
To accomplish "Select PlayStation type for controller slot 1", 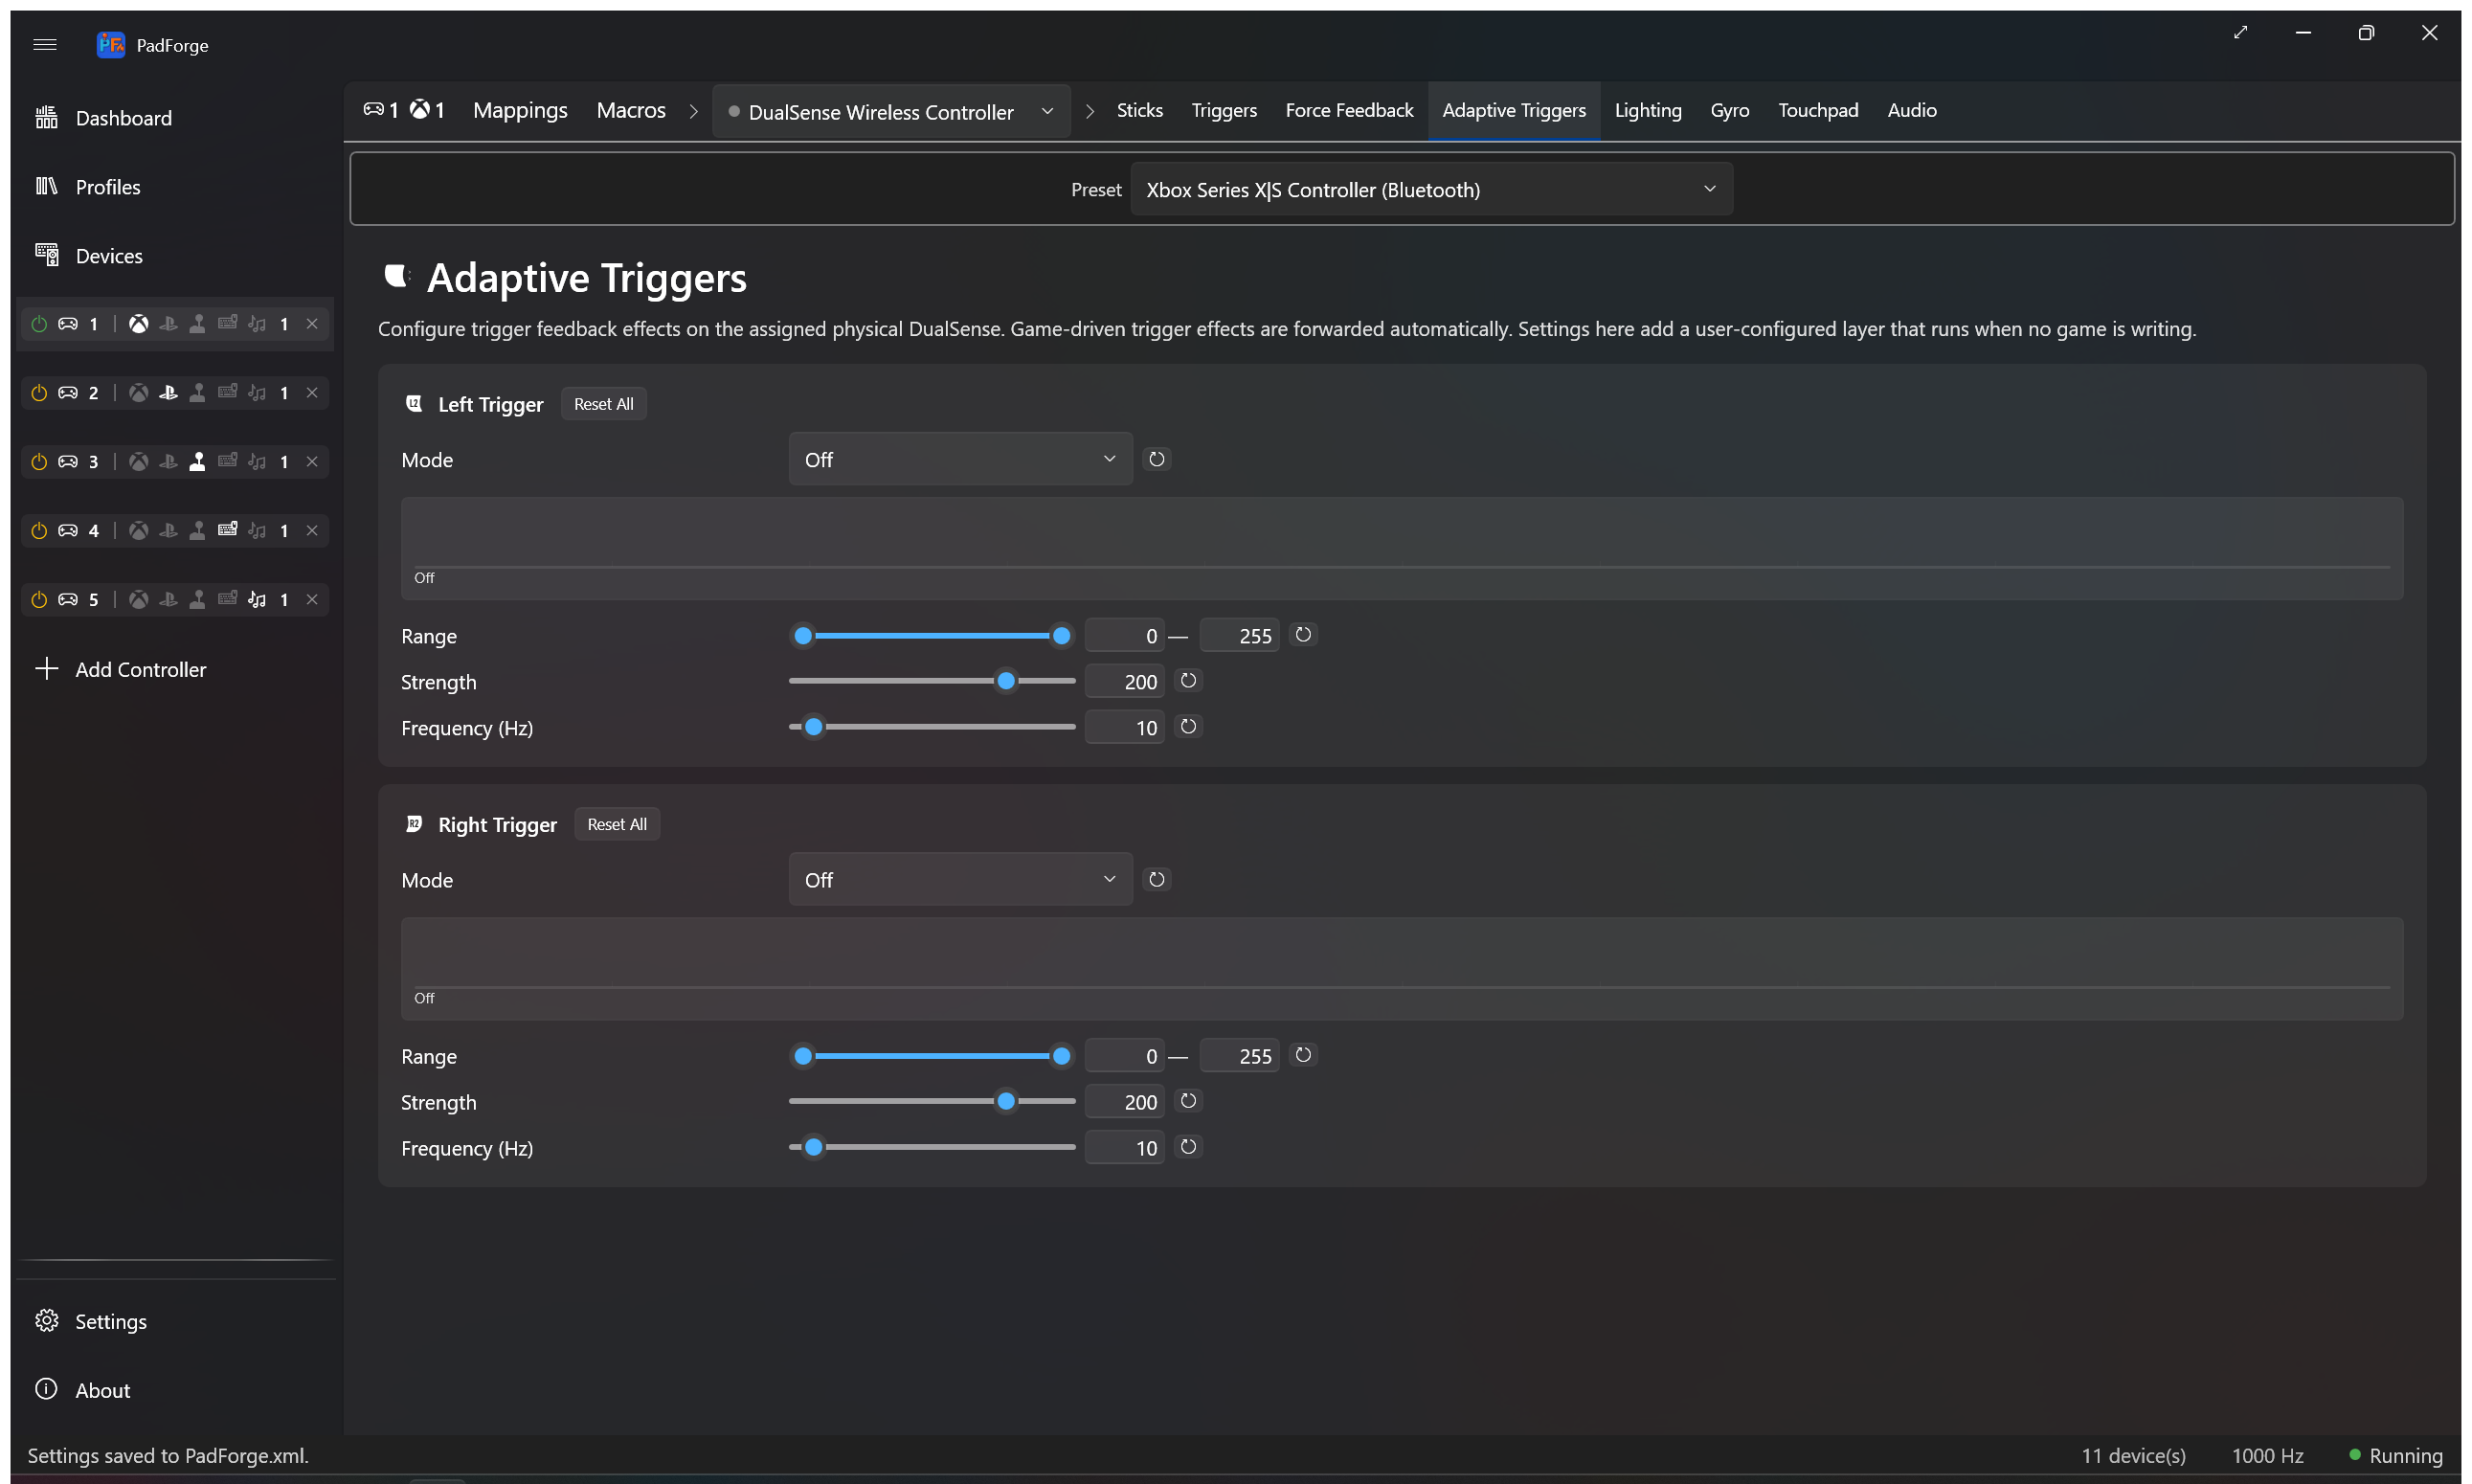I will [x=168, y=324].
